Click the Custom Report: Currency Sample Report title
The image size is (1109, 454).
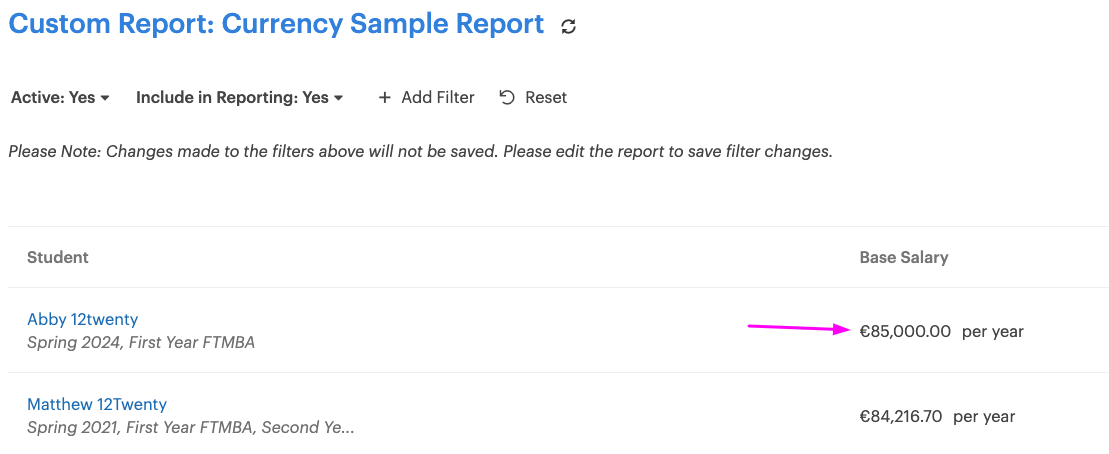pyautogui.click(x=277, y=25)
